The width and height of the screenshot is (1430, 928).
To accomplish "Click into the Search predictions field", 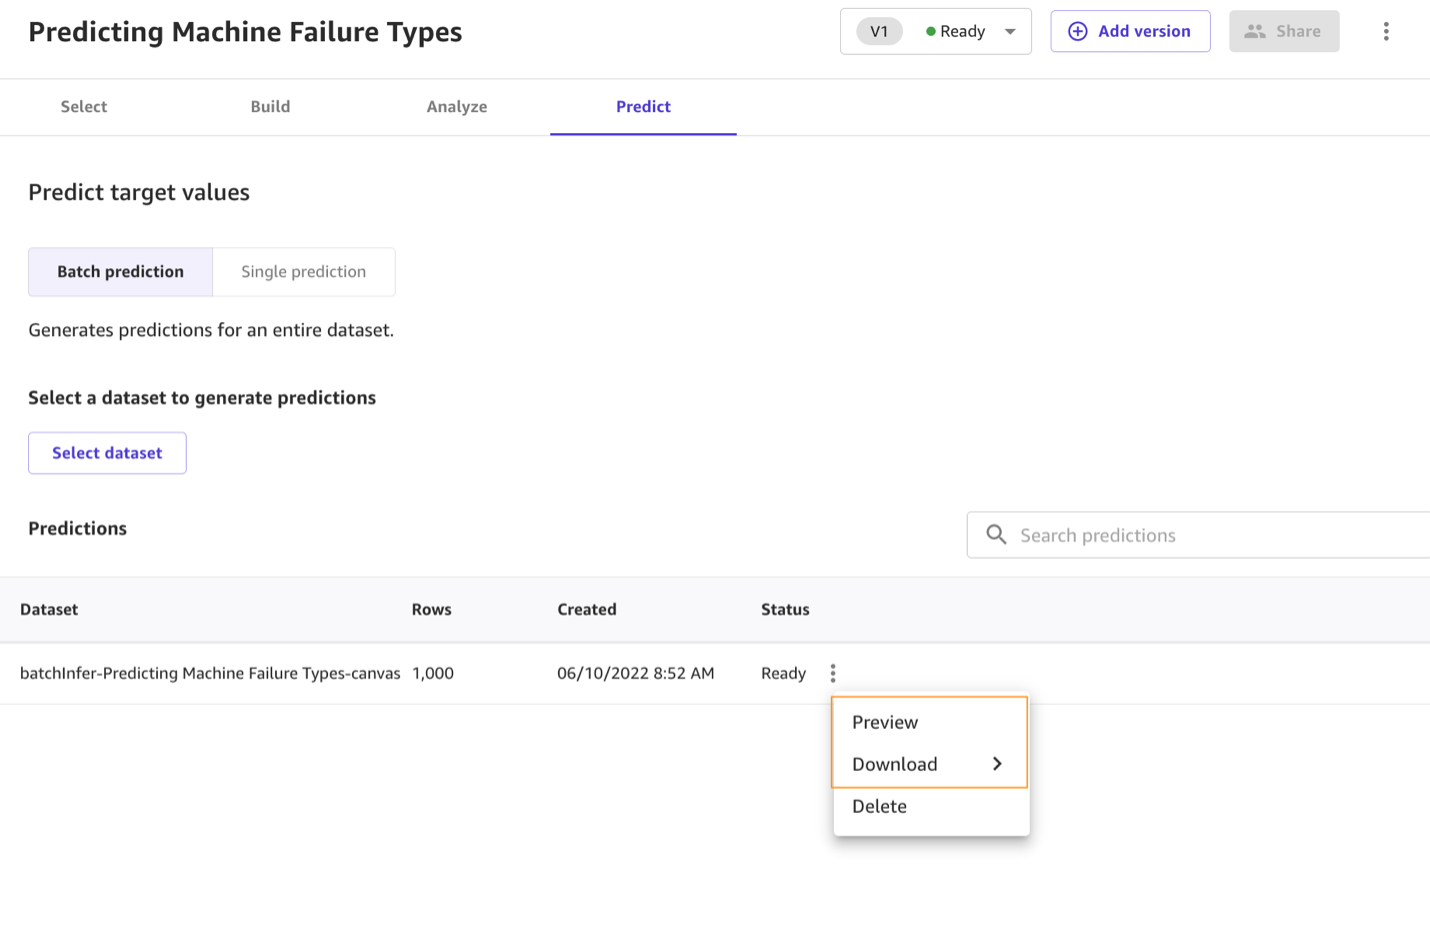I will click(x=1200, y=535).
